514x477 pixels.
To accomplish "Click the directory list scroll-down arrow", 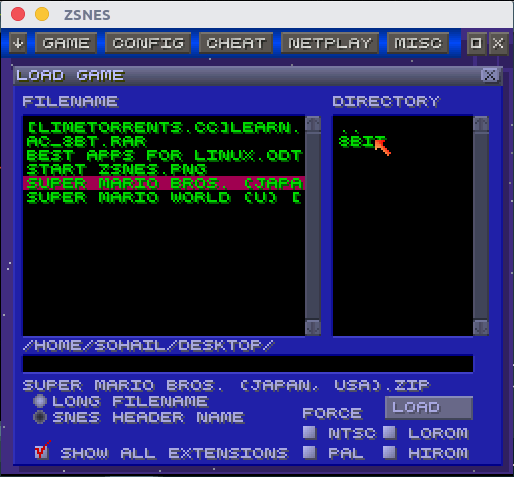I will pos(481,327).
